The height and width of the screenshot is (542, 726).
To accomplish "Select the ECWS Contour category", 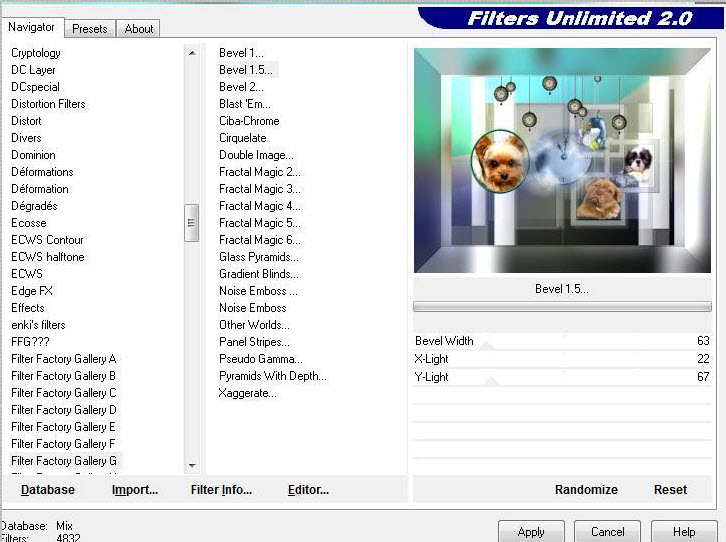I will coord(47,240).
